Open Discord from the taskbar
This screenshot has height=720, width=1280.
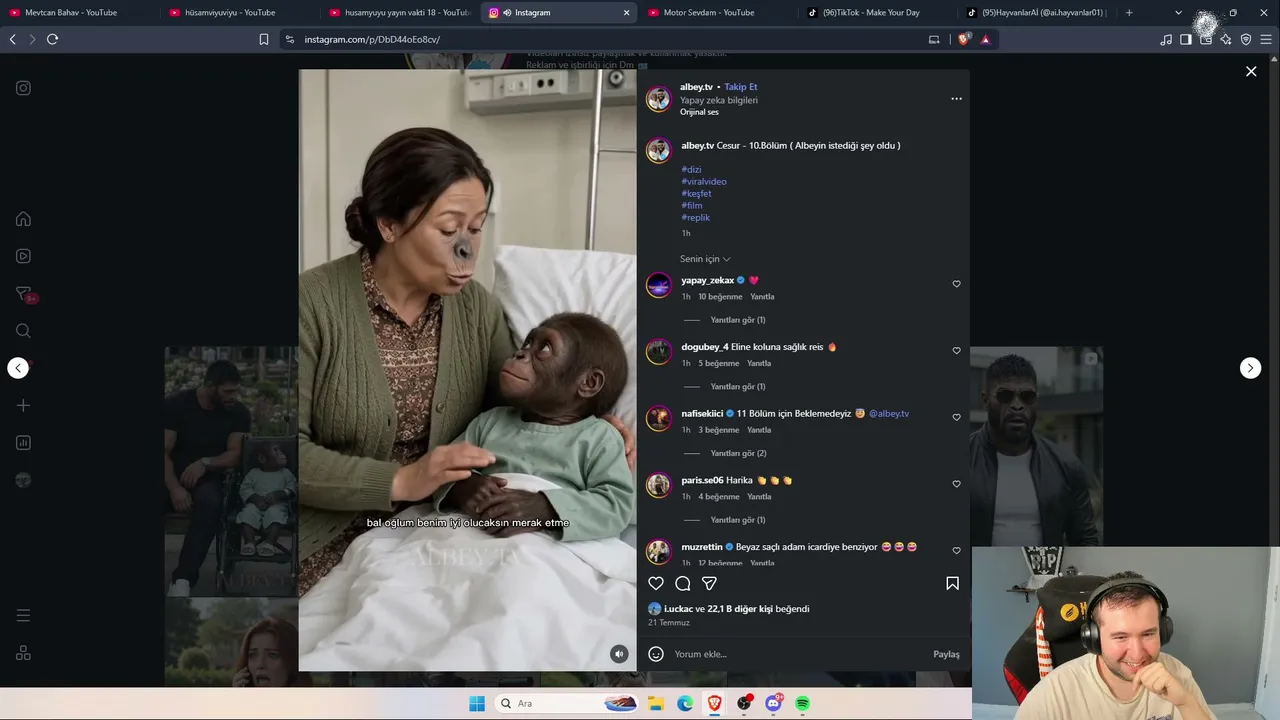773,703
